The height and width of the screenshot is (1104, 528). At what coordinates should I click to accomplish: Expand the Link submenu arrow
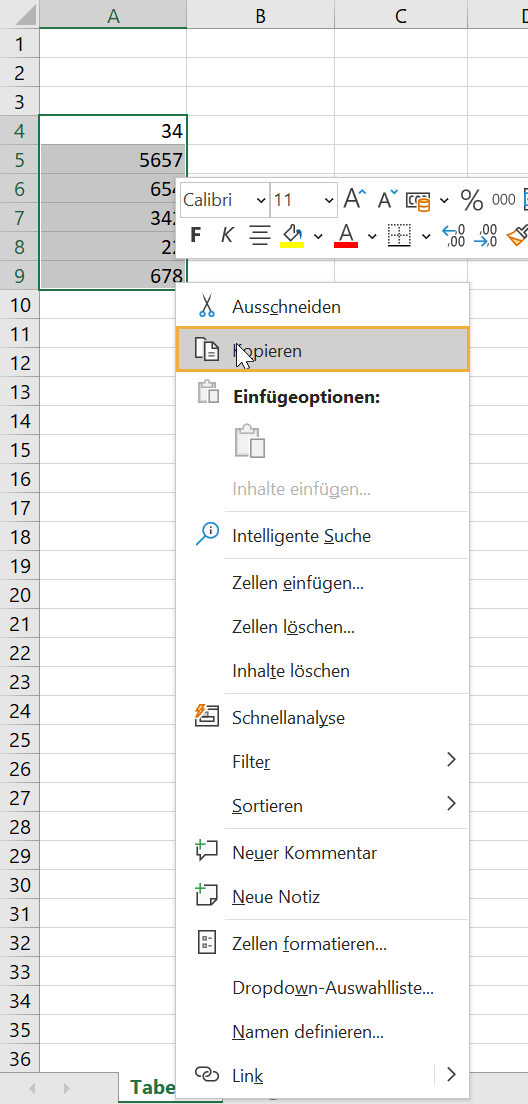[451, 1074]
